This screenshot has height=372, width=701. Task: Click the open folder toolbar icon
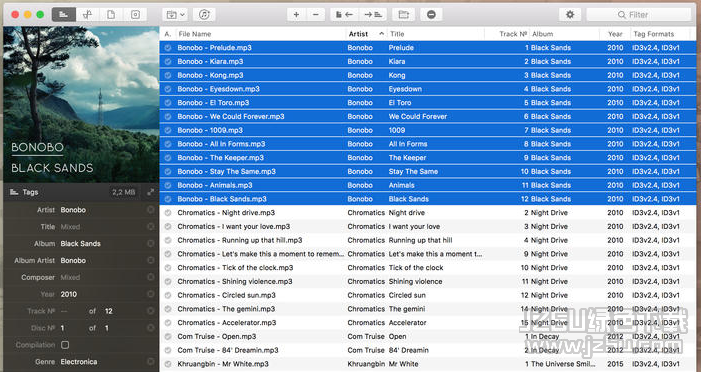tap(403, 15)
